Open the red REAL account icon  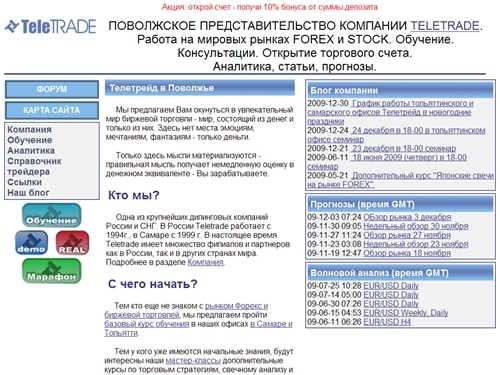click(72, 243)
